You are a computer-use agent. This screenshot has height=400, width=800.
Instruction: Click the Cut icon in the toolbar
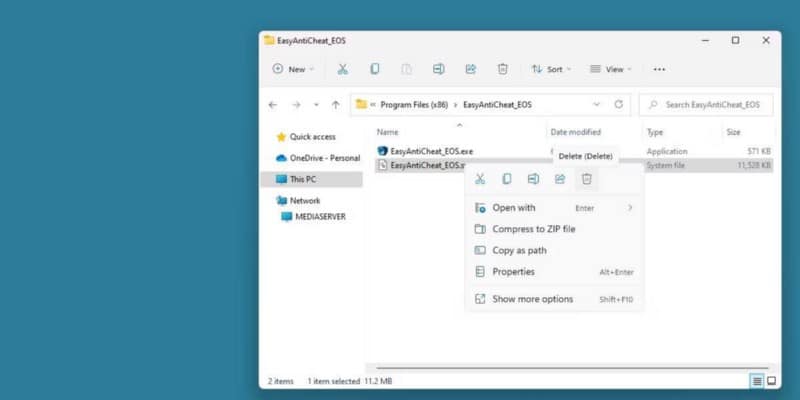click(x=342, y=69)
